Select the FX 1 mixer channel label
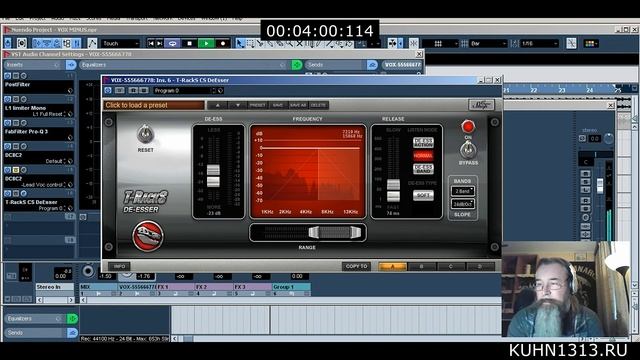Image resolution: width=640 pixels, height=360 pixels. [176, 287]
